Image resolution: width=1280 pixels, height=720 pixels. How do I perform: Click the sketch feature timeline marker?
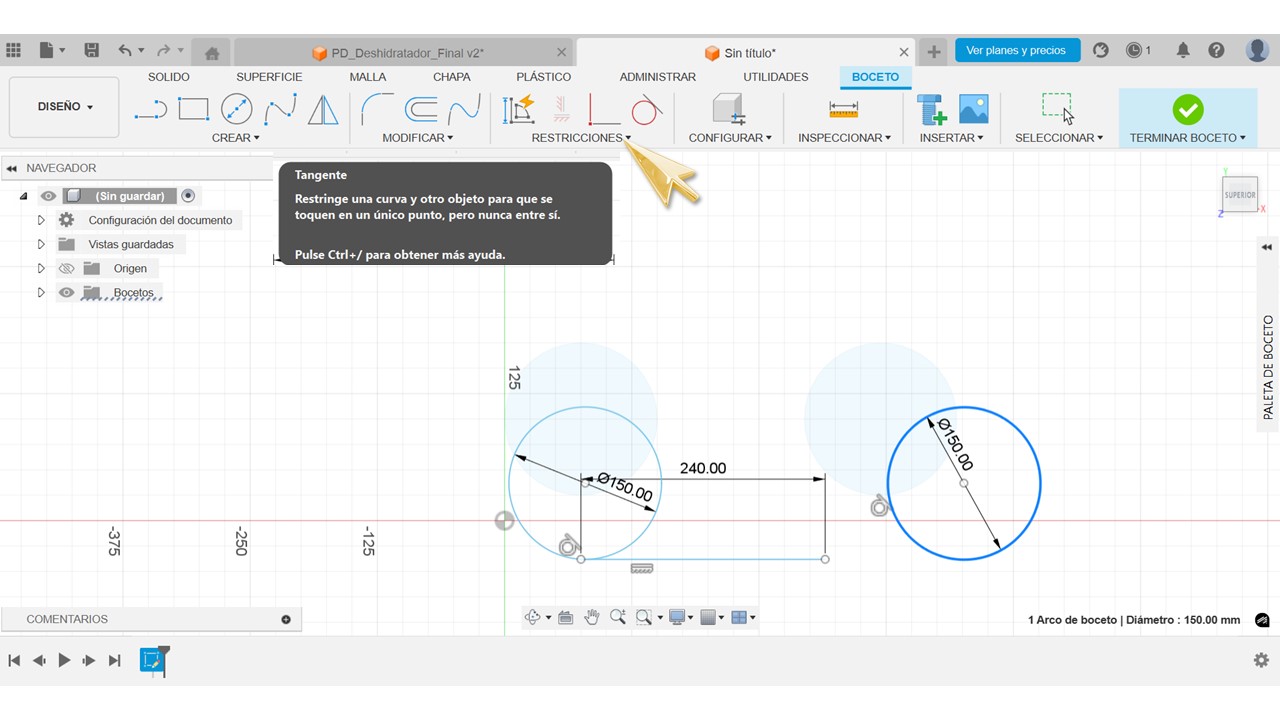(152, 660)
